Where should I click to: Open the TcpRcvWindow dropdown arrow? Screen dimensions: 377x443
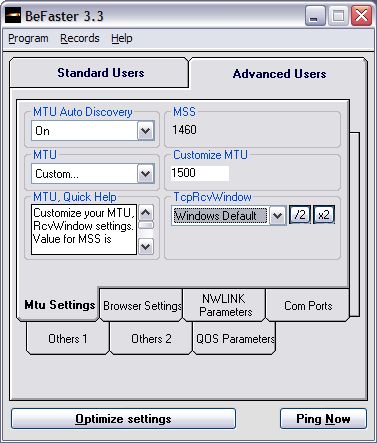click(277, 216)
